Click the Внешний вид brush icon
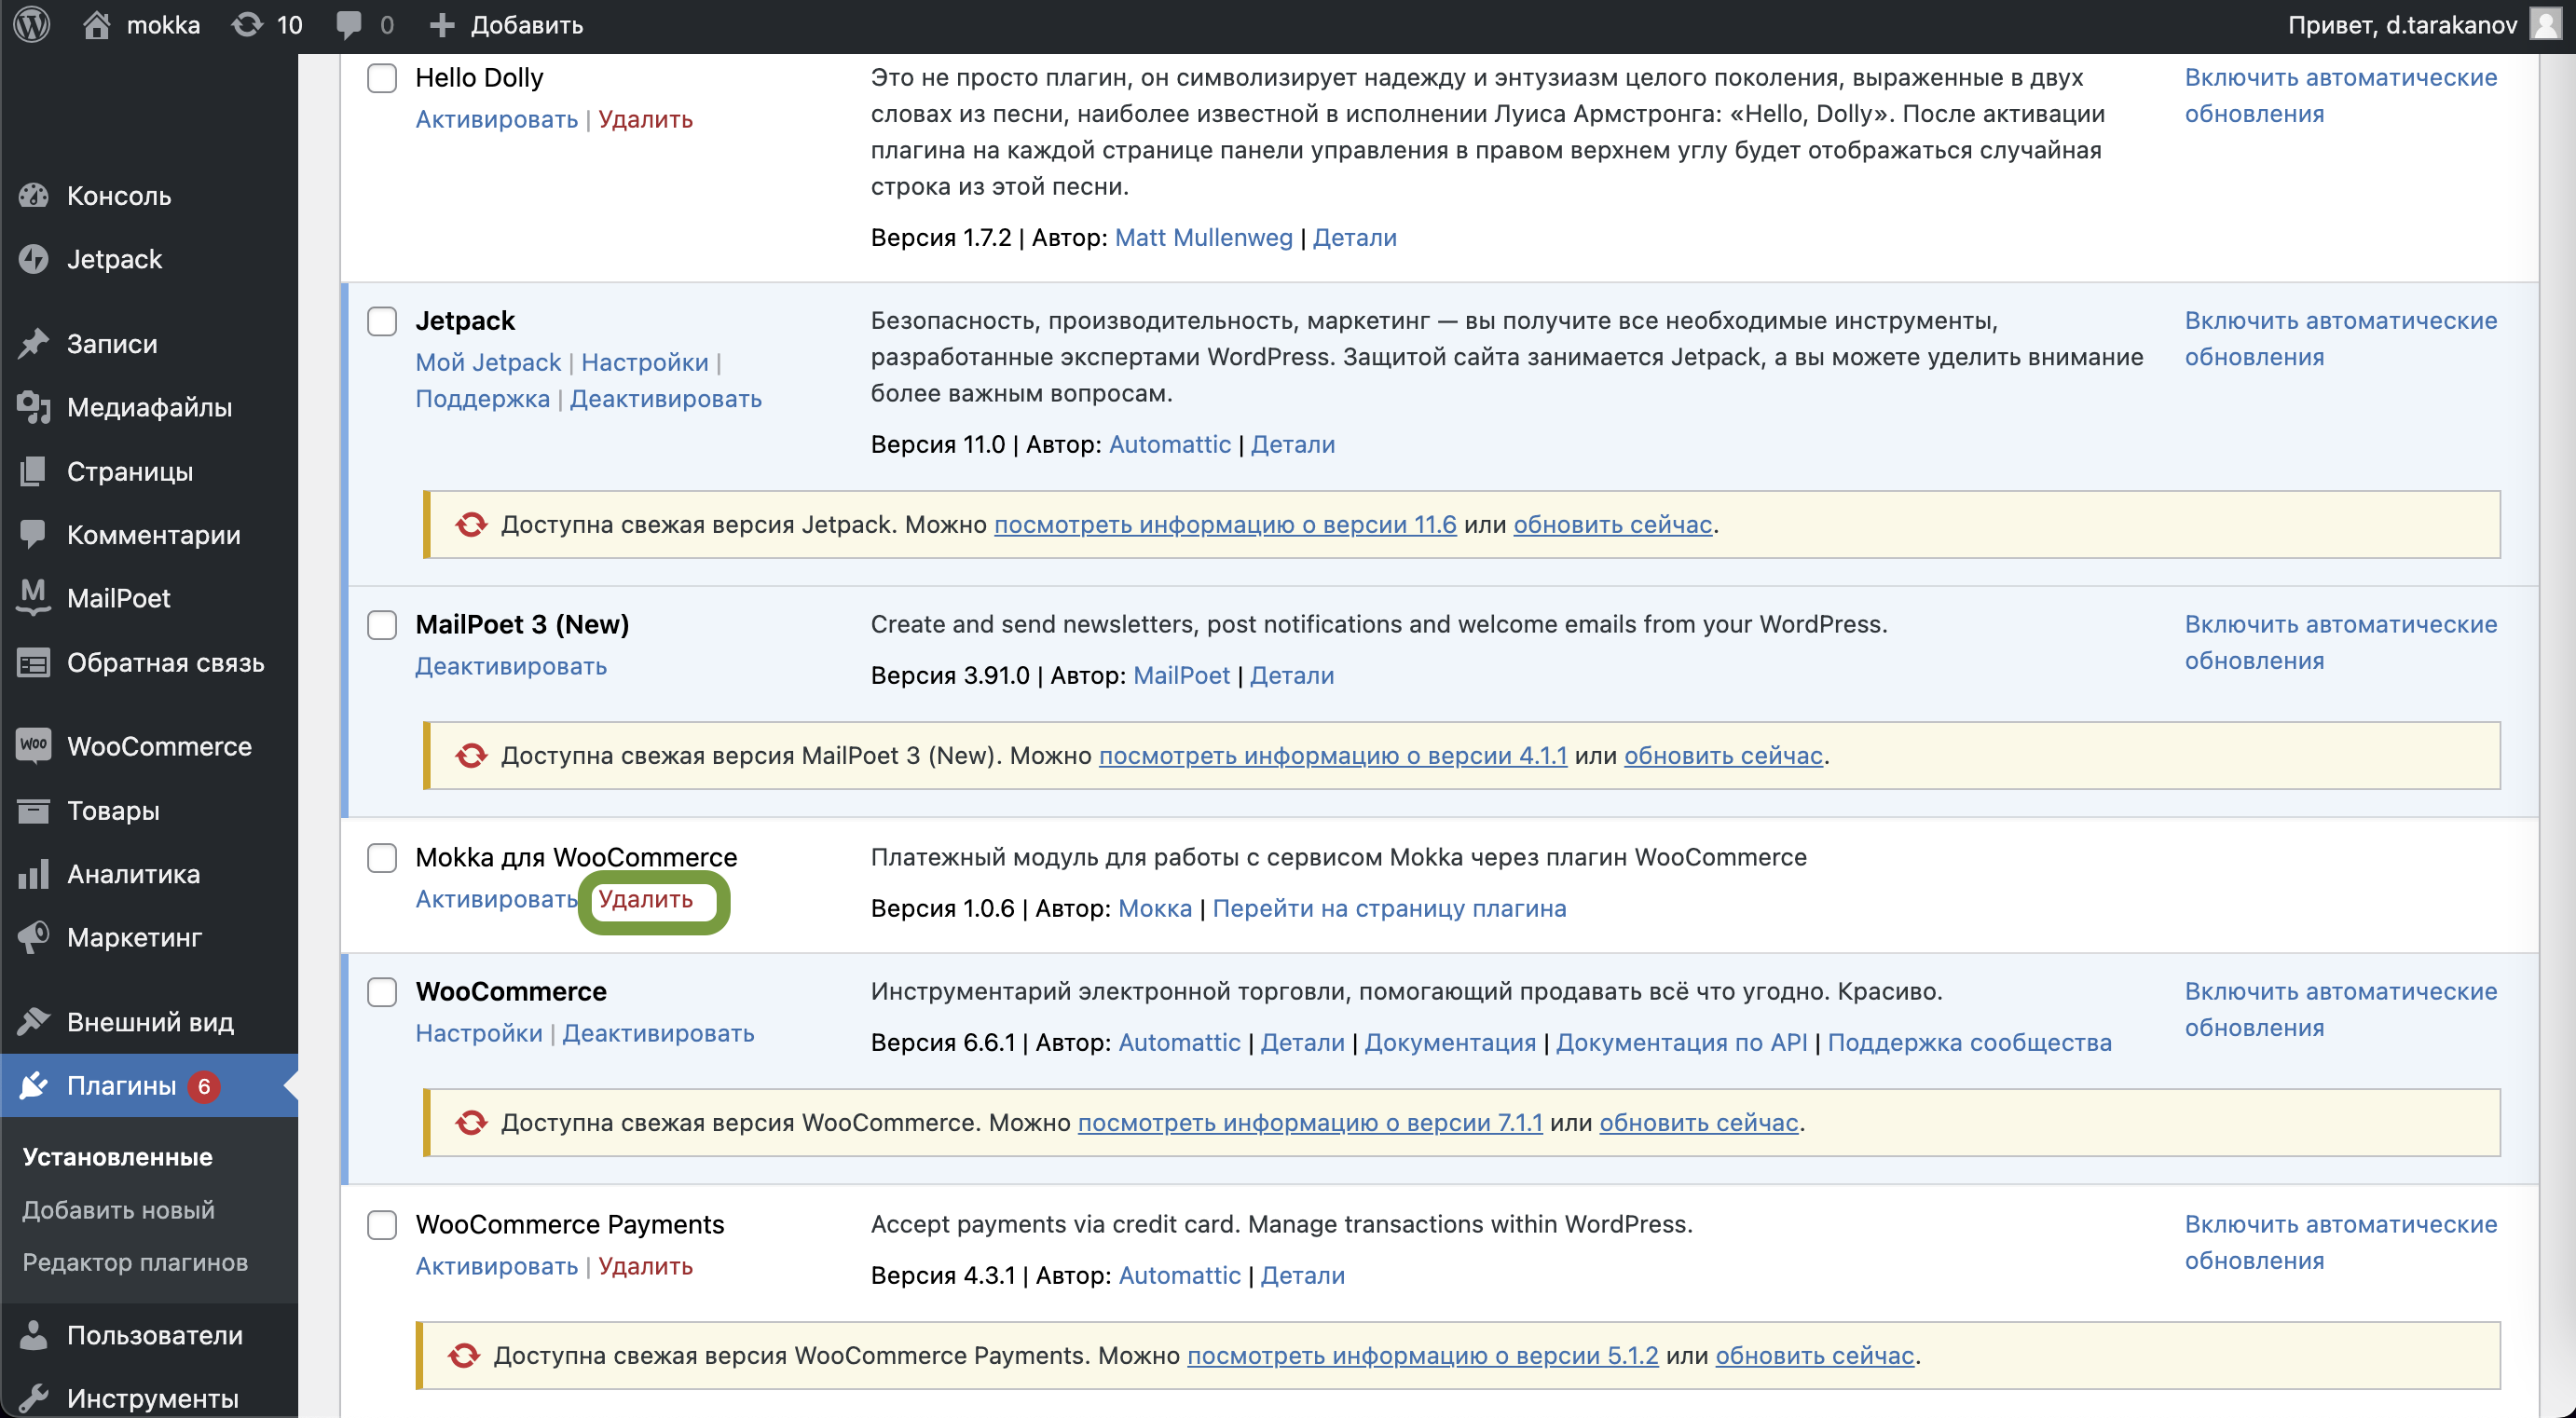Screen dimensions: 2576x1418 33,1022
